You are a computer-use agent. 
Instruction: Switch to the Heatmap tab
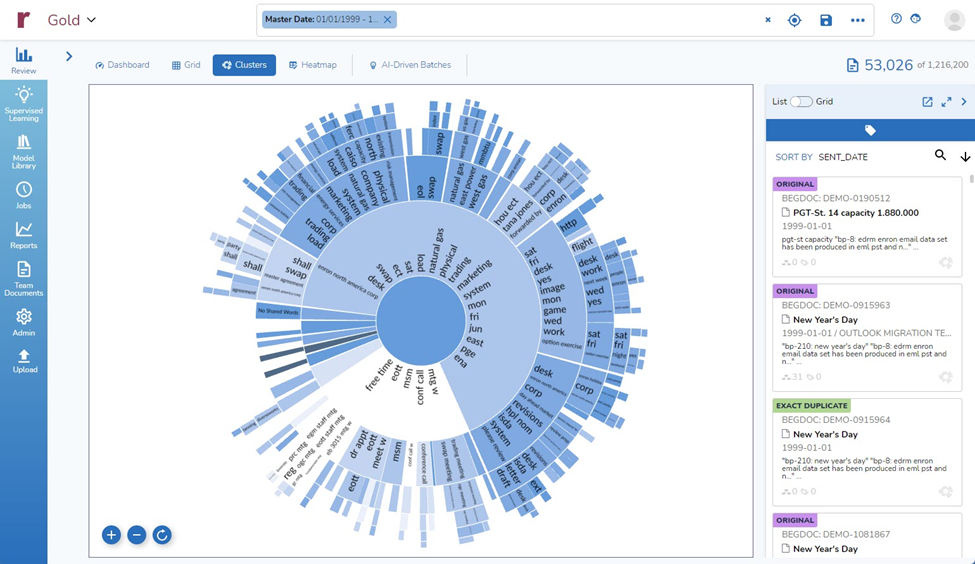point(313,65)
